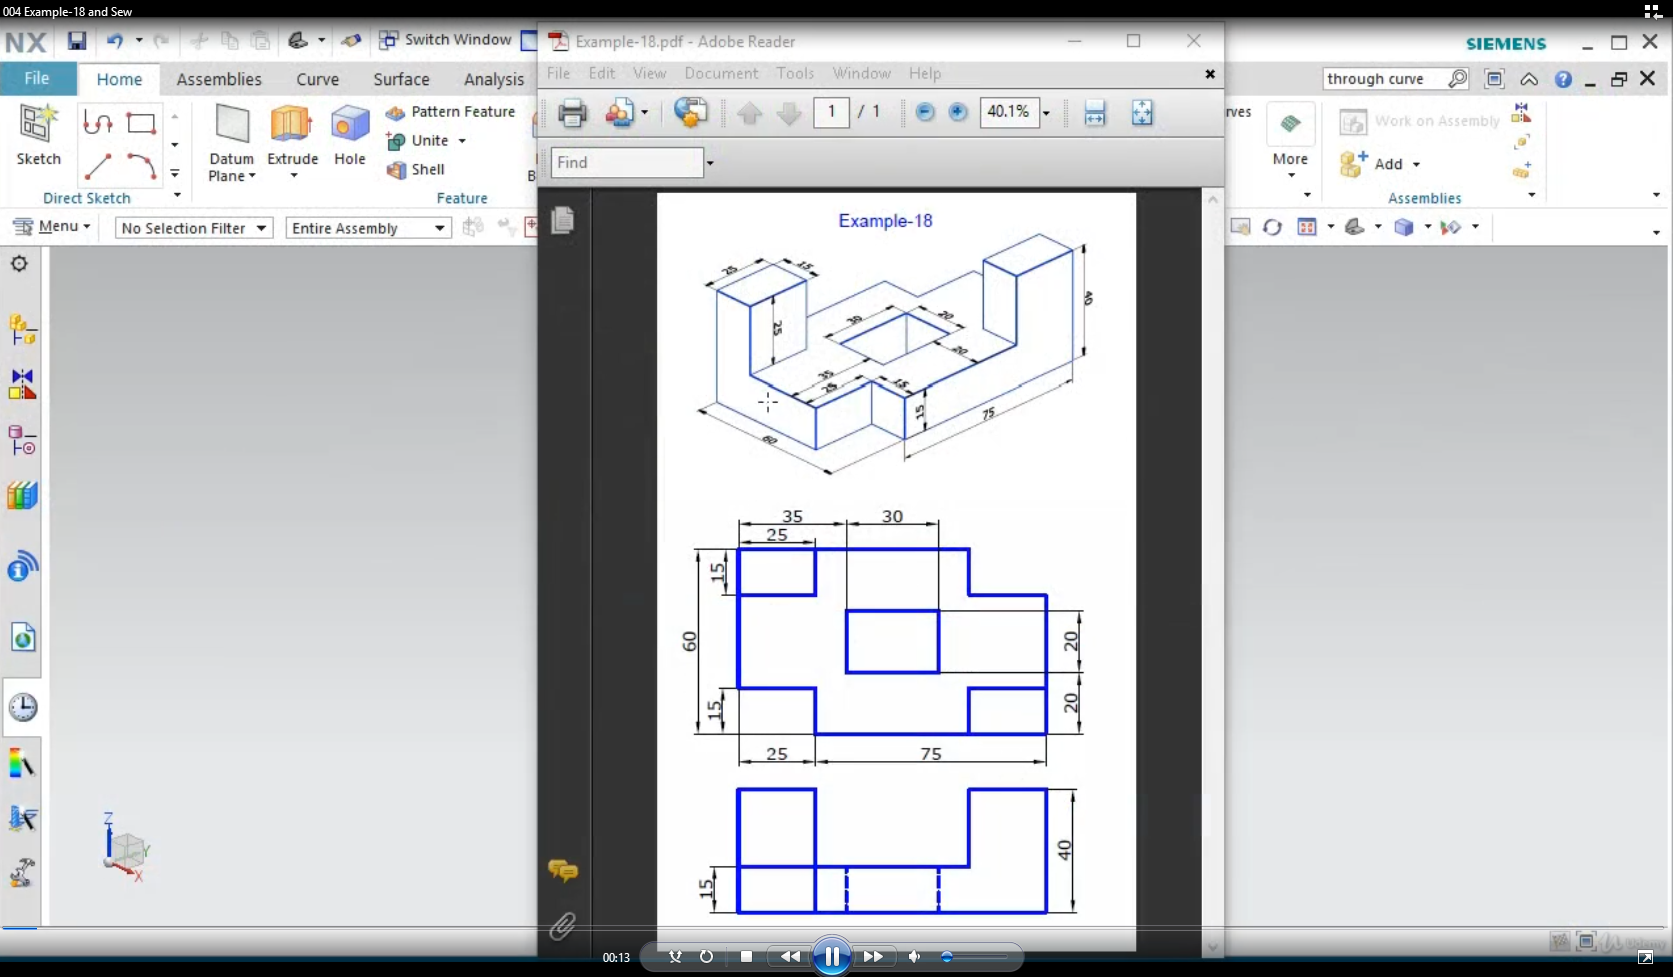Click the Switch Window button
This screenshot has height=977, width=1673.
tap(446, 40)
